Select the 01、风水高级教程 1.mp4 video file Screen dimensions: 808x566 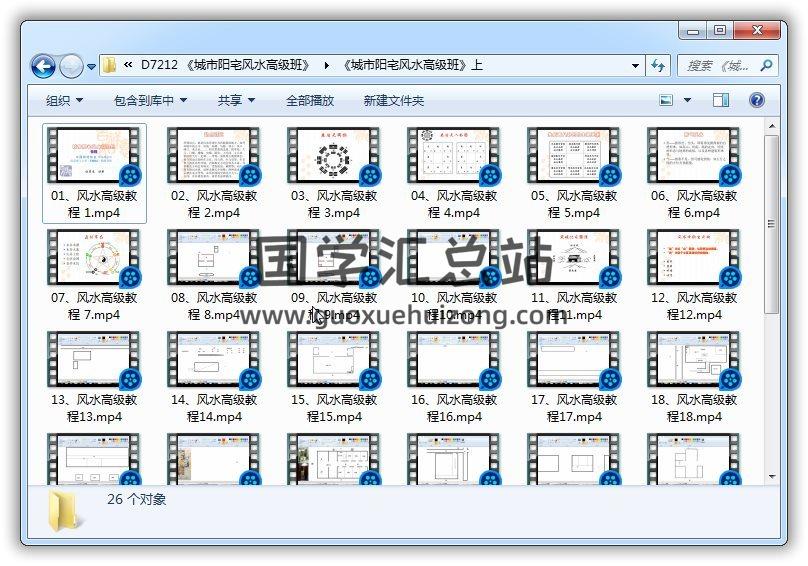[95, 172]
